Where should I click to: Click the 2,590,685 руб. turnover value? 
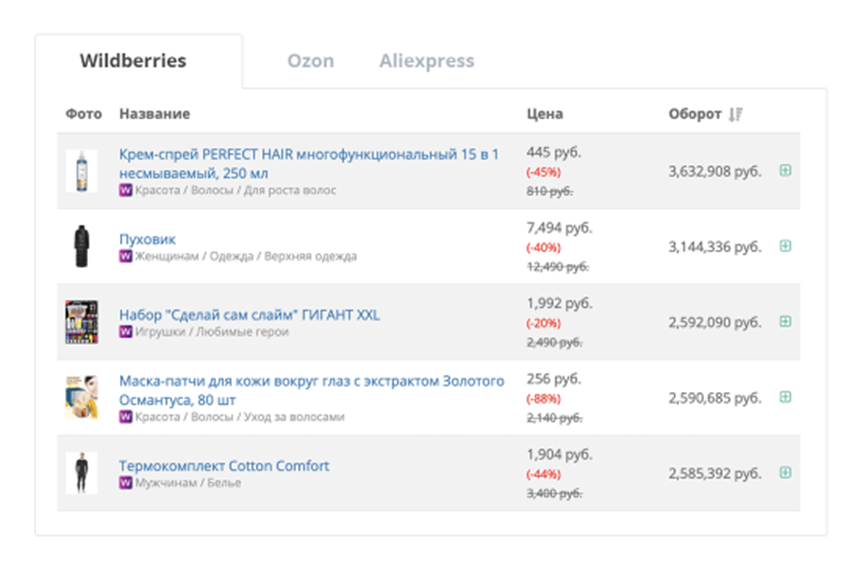pyautogui.click(x=715, y=398)
